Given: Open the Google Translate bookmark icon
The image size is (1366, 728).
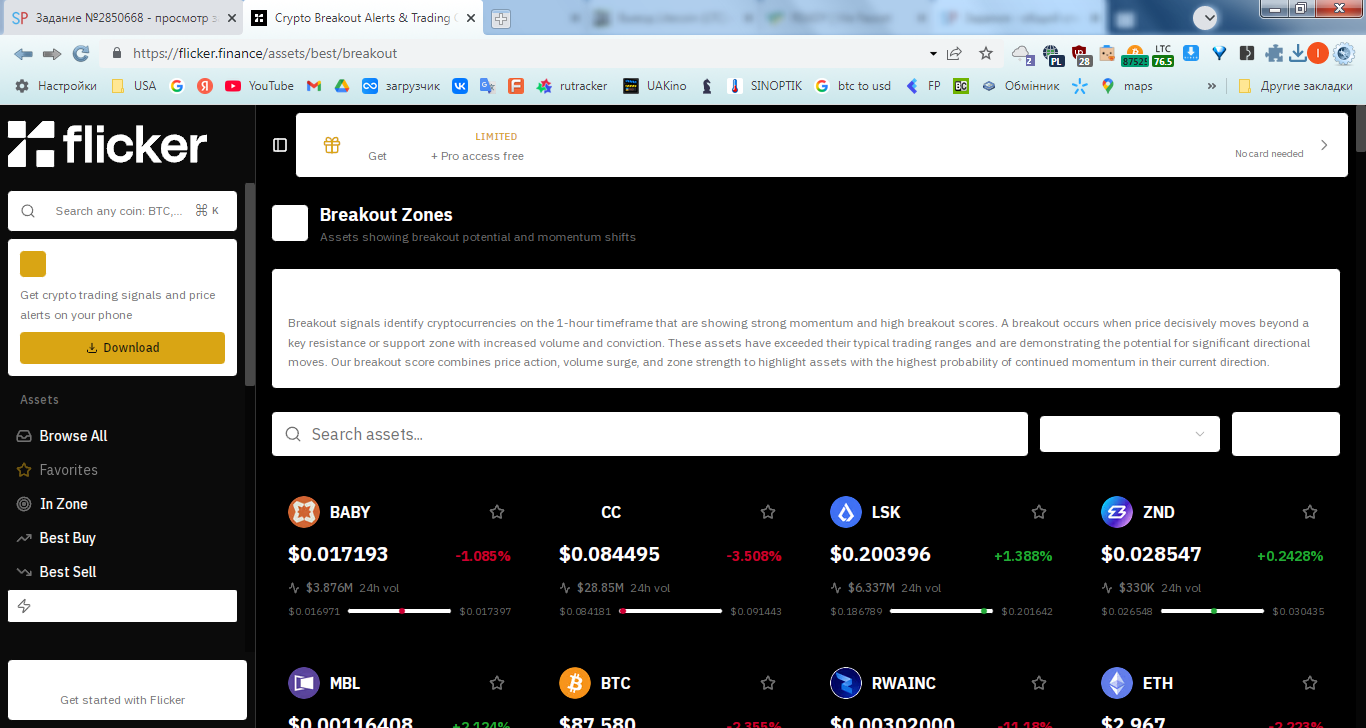Looking at the screenshot, I should [487, 86].
